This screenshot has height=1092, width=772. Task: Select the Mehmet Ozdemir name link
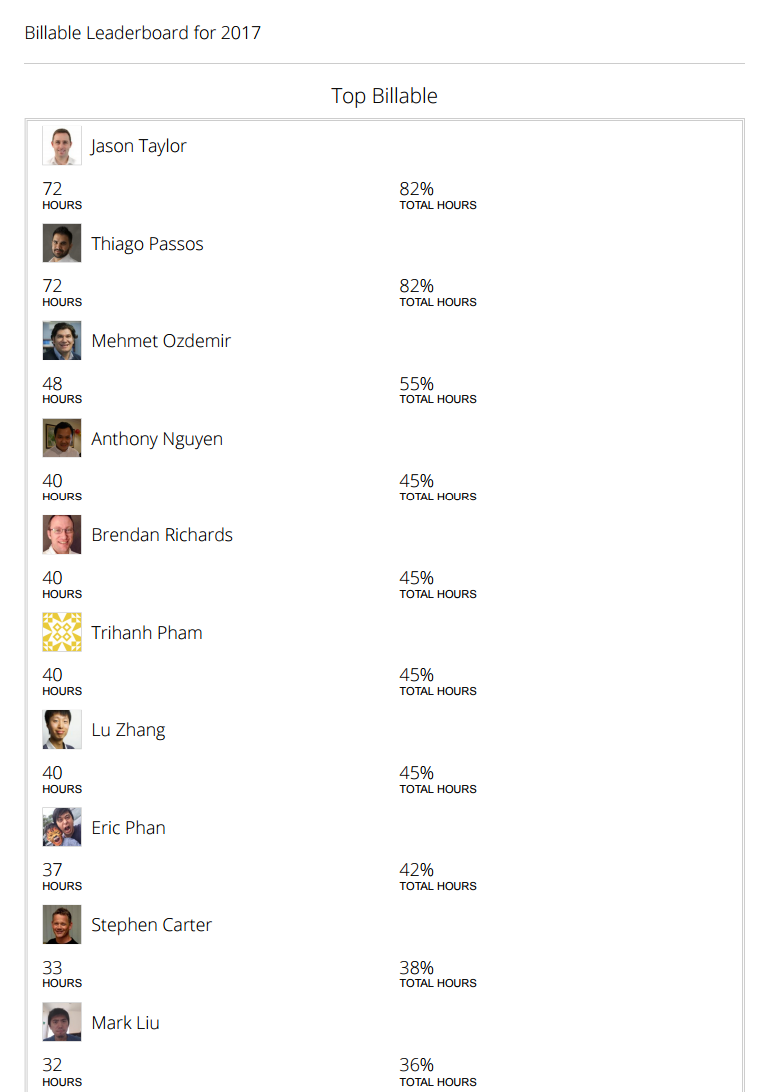pyautogui.click(x=161, y=341)
